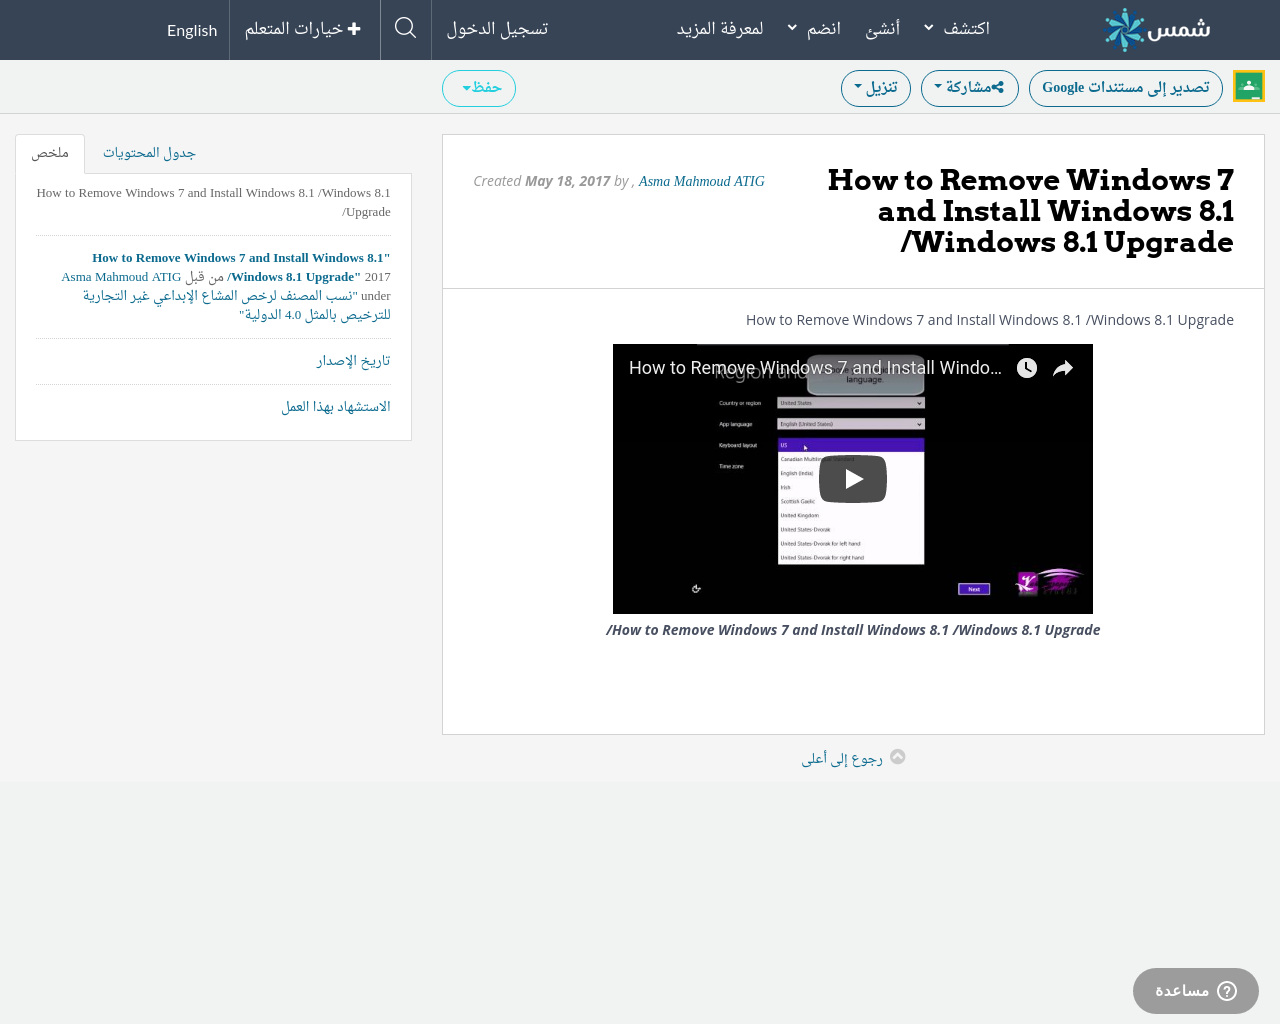Click the شمس logo in the header
Image resolution: width=1280 pixels, height=1024 pixels.
[x=1157, y=29]
